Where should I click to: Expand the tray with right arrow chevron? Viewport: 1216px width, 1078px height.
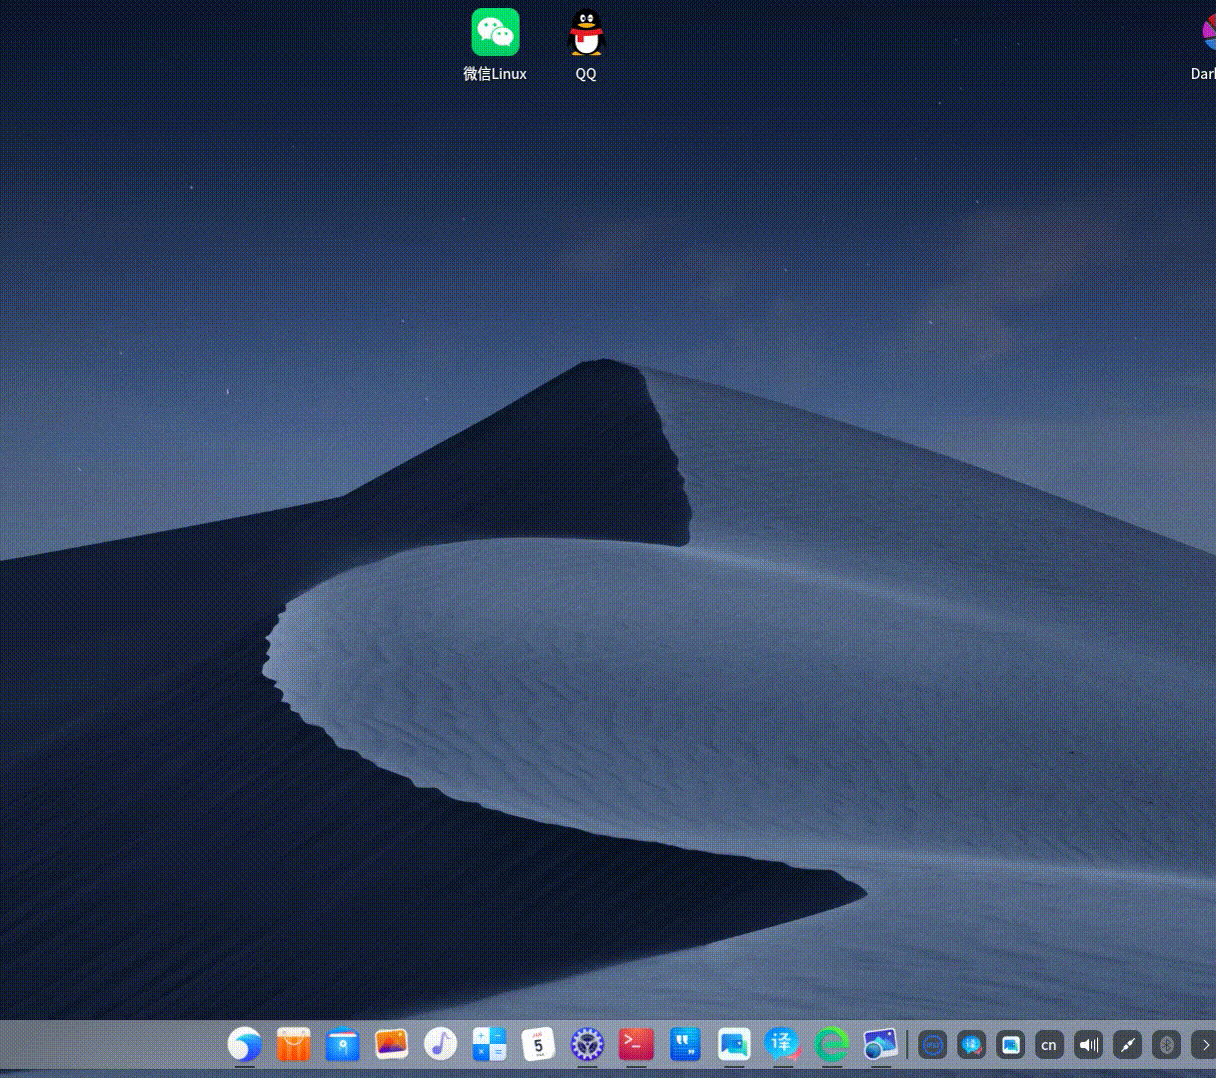[1204, 1045]
